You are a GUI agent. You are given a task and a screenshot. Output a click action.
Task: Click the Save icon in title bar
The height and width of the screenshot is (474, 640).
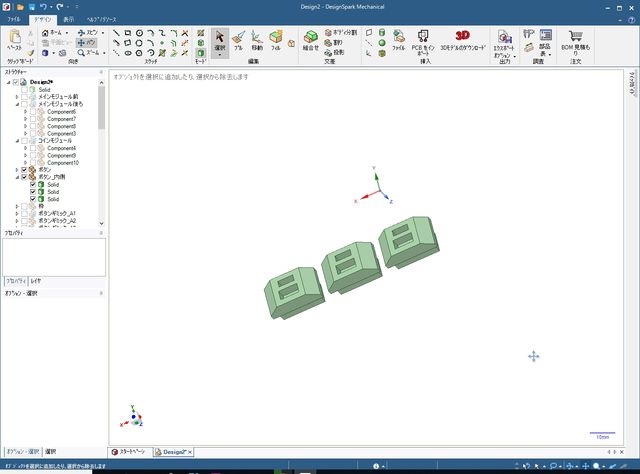click(x=31, y=7)
